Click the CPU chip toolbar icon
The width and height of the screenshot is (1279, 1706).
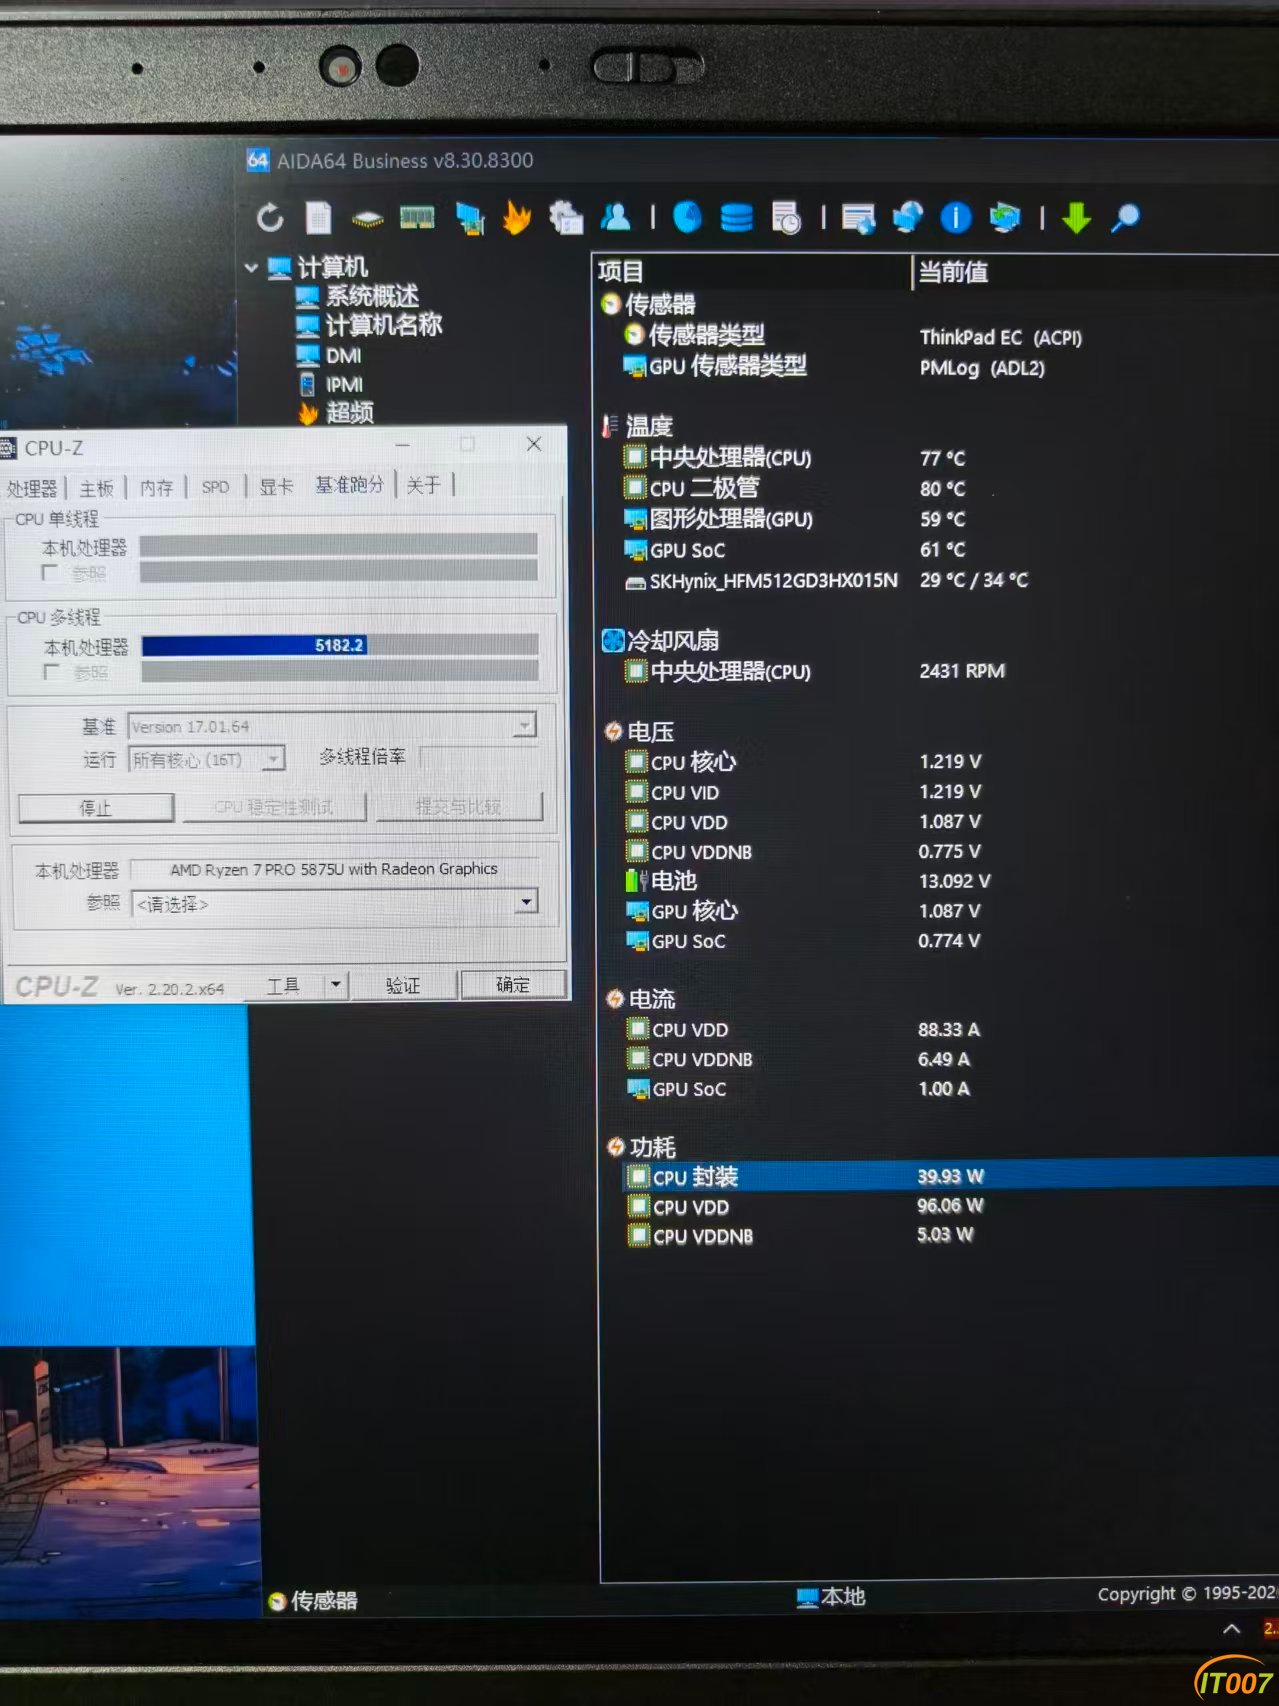[x=367, y=218]
